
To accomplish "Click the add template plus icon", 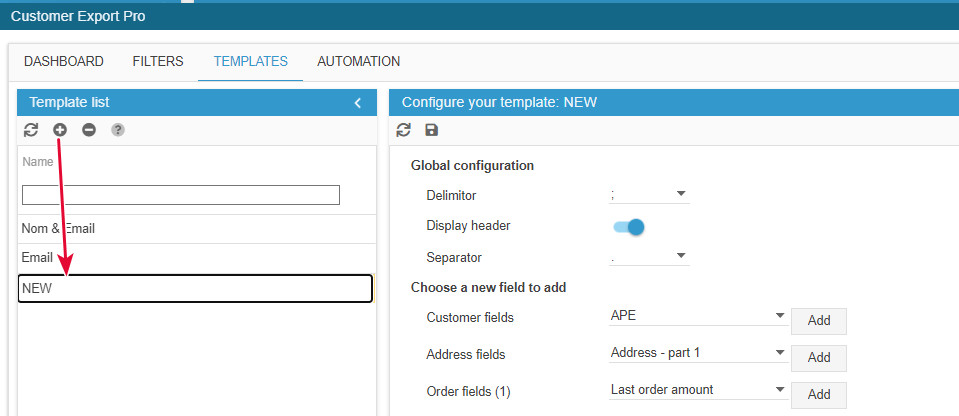I will coord(60,130).
